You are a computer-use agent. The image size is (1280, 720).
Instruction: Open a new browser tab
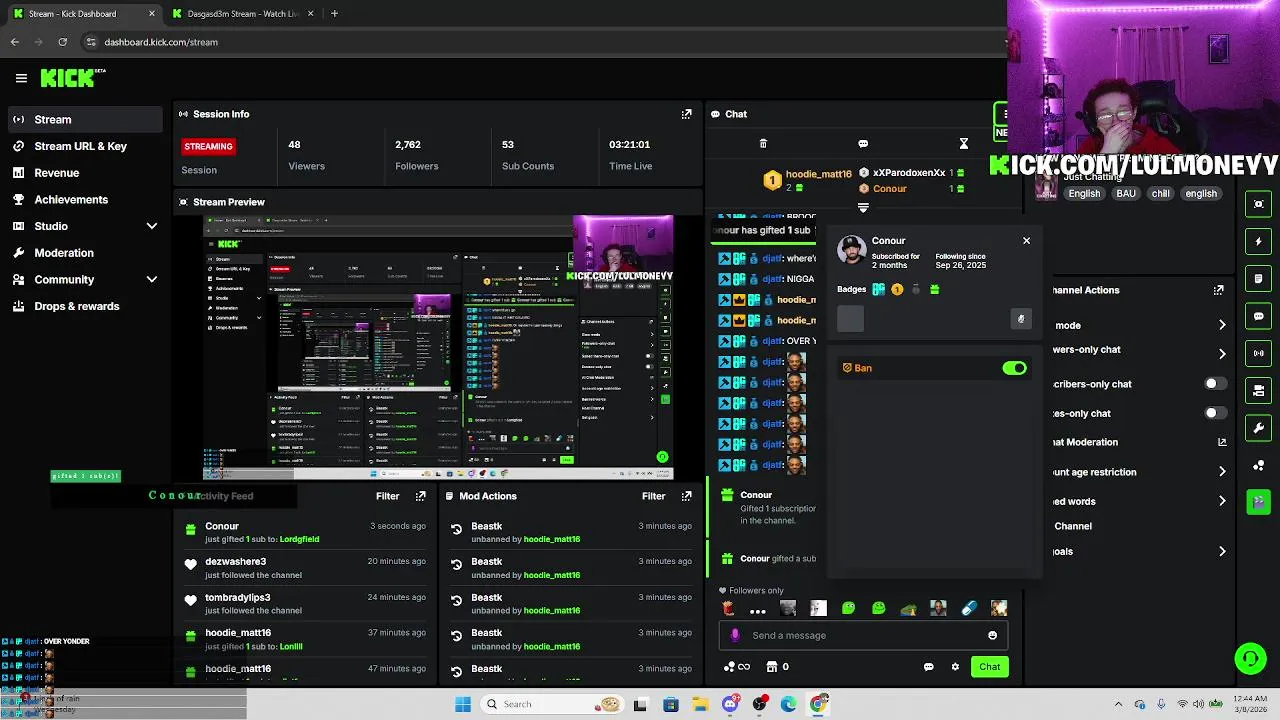pos(334,14)
